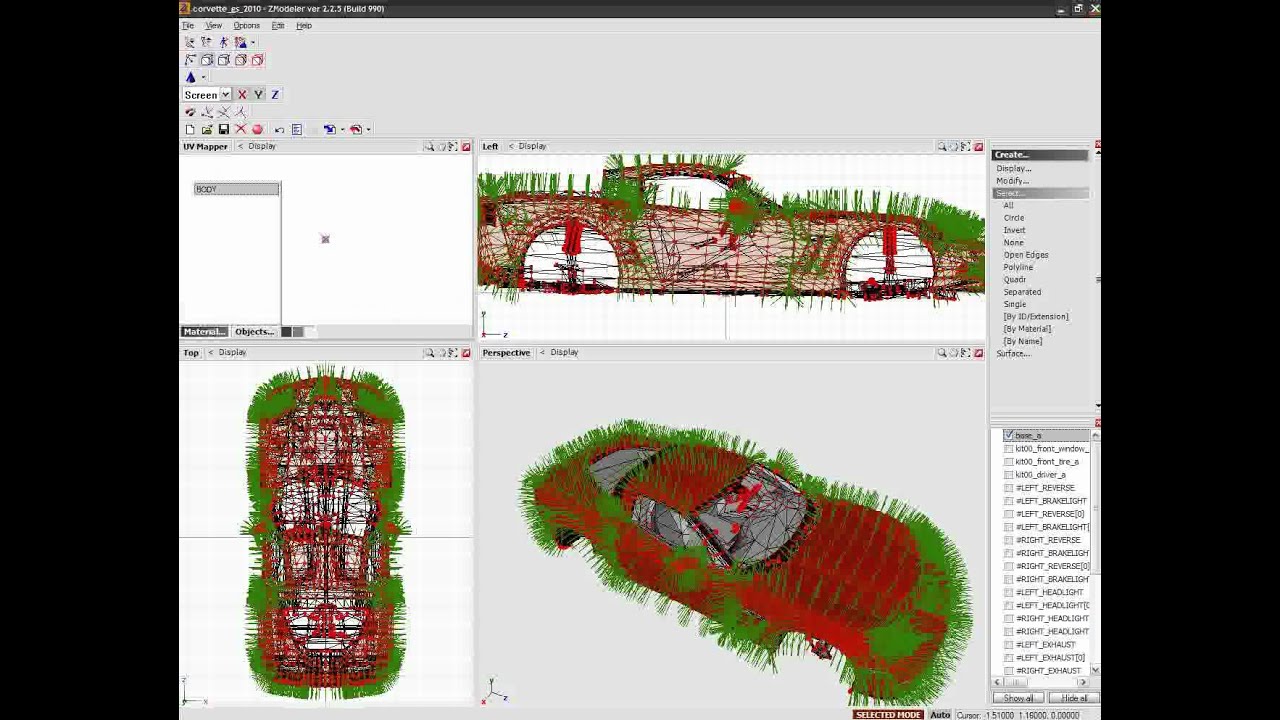
Task: Select the third cube level icon in second toolbar row
Action: [x=224, y=60]
